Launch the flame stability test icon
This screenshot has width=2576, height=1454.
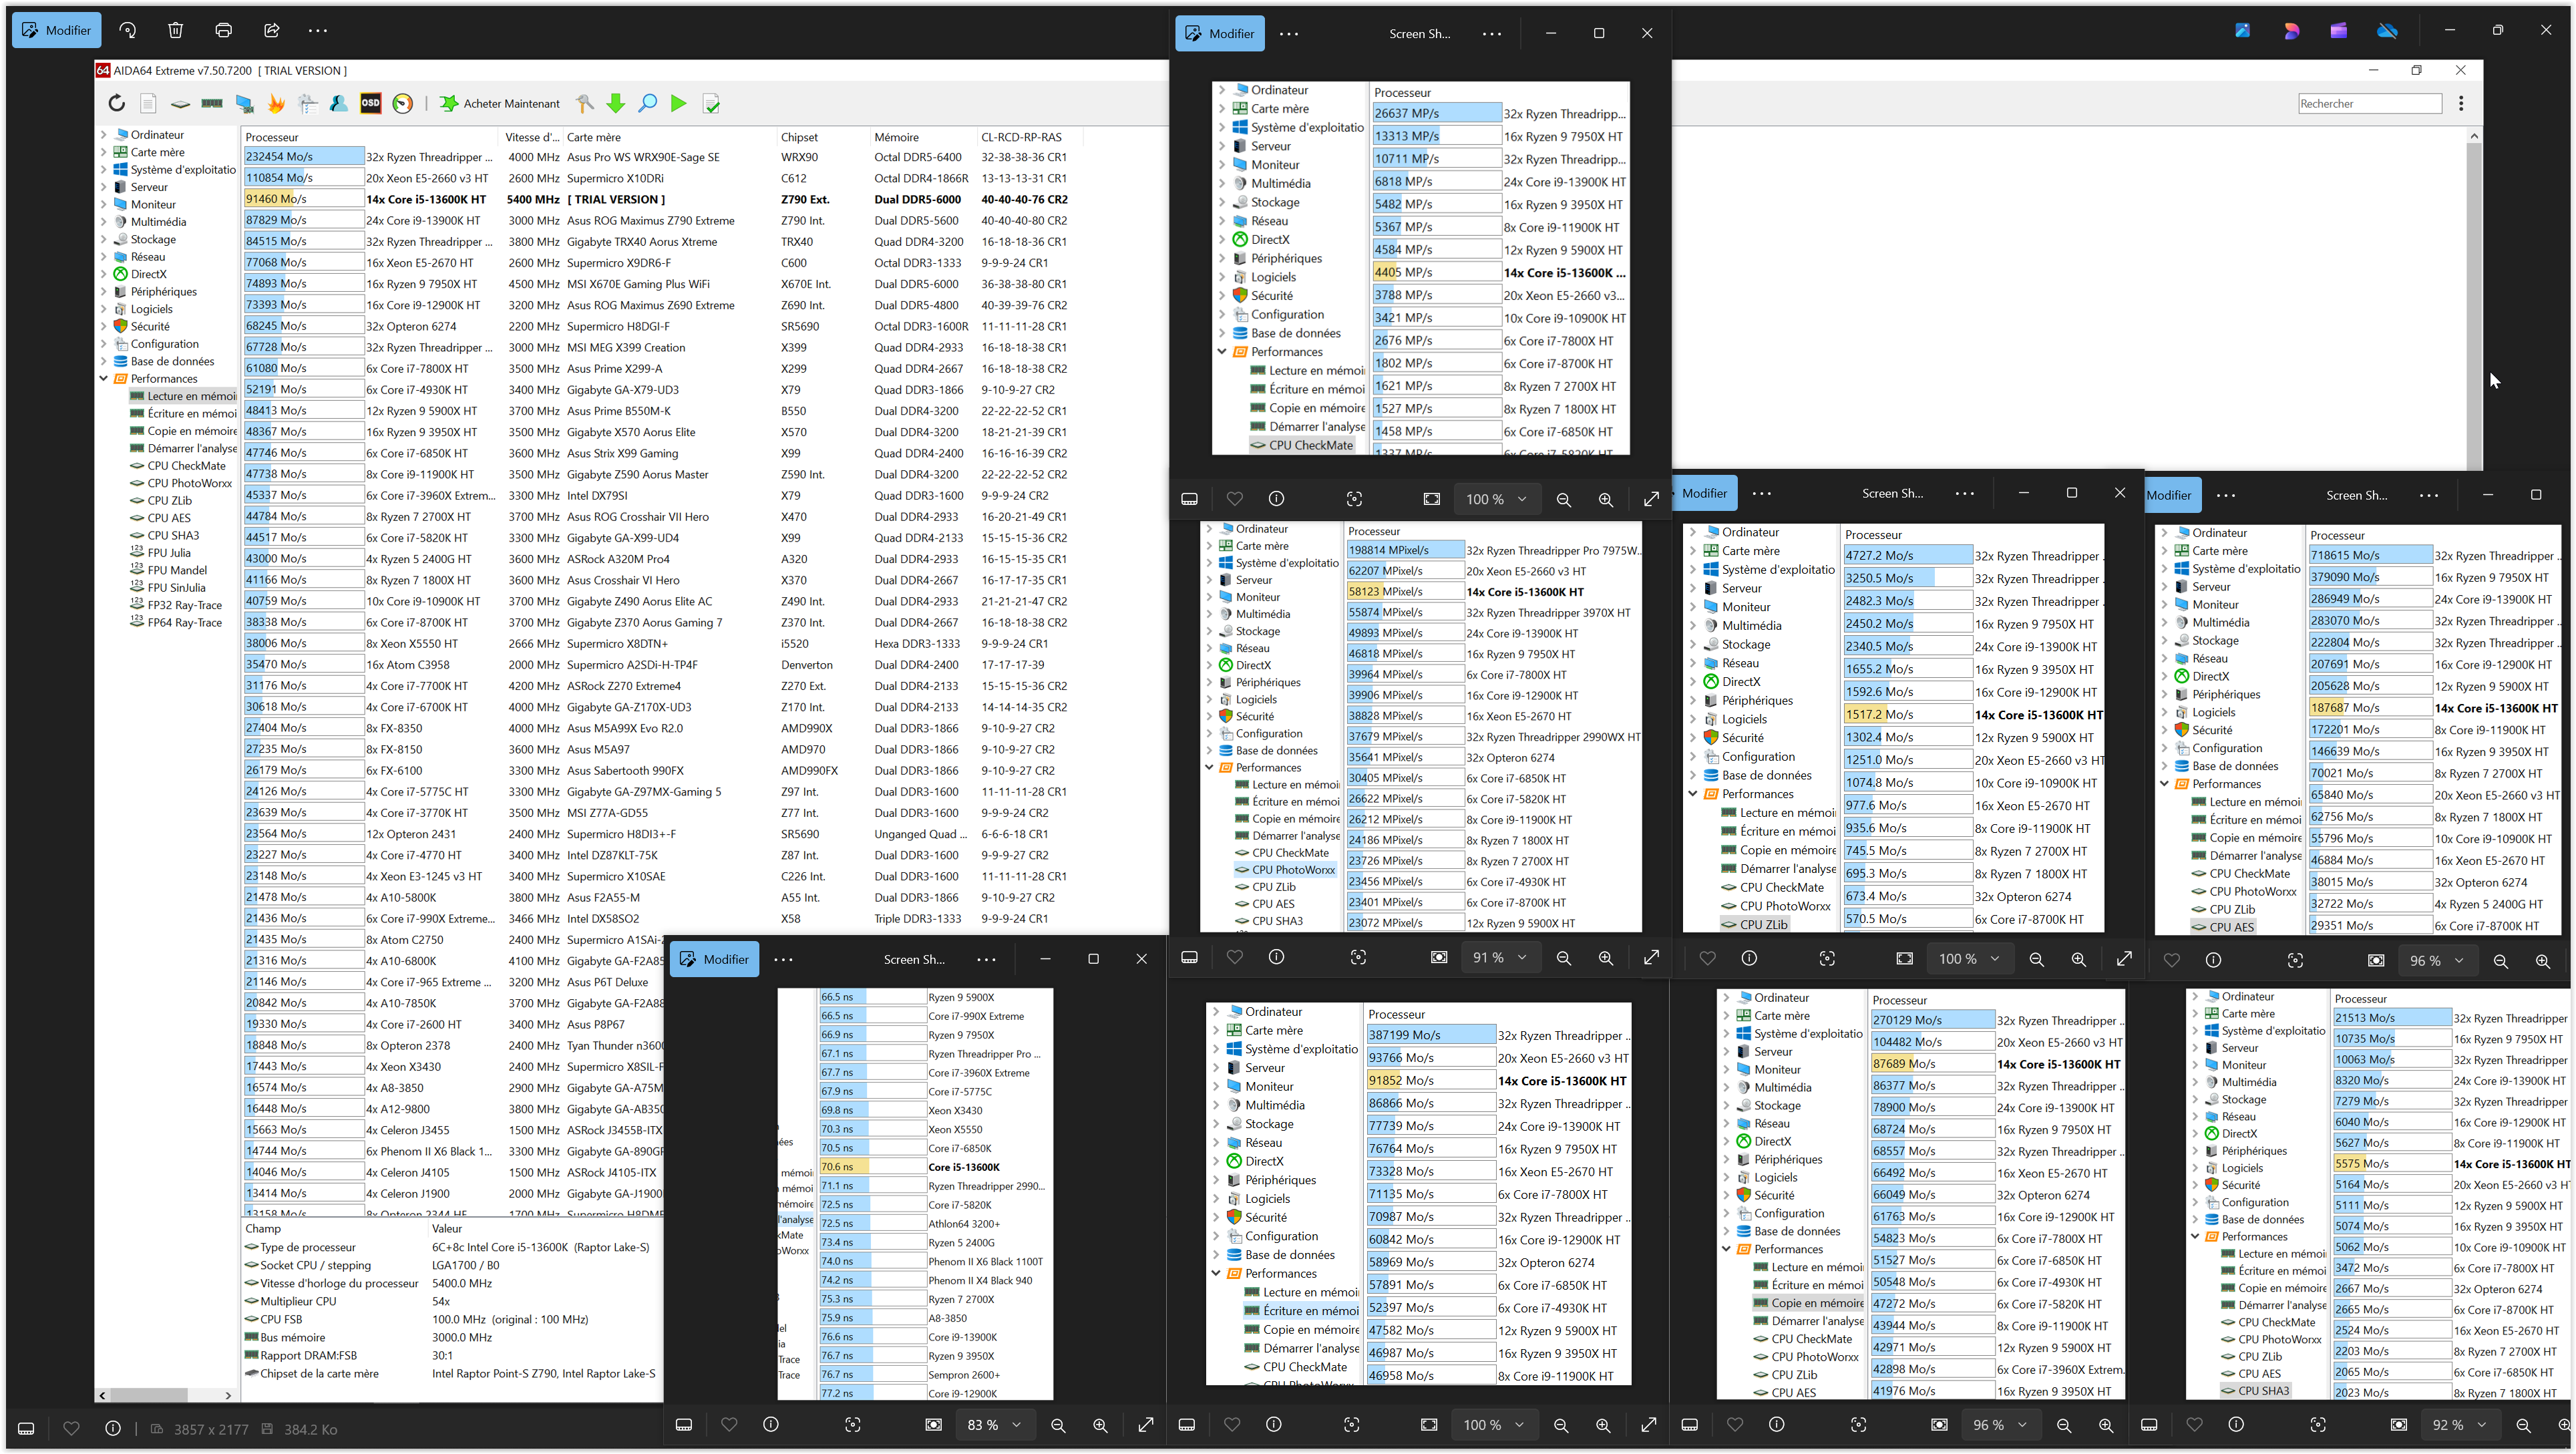tap(277, 103)
